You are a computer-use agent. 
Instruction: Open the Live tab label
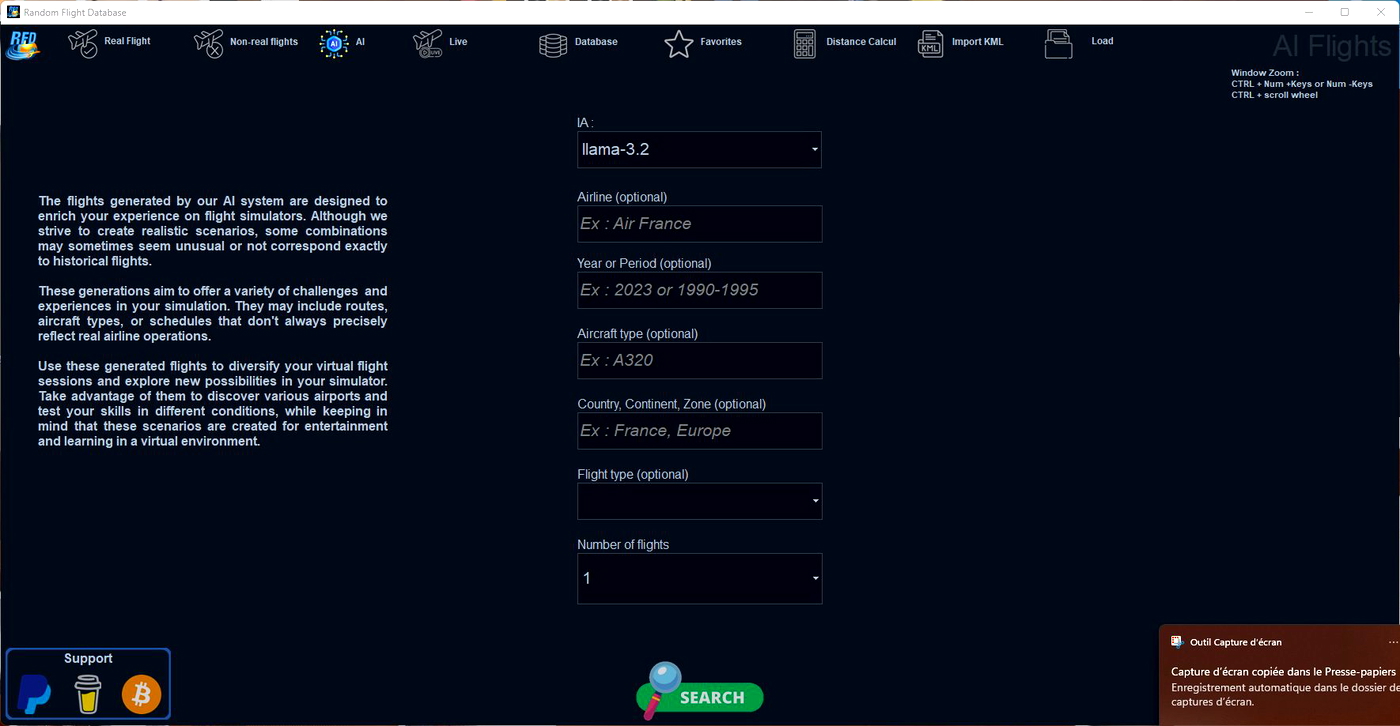point(458,42)
